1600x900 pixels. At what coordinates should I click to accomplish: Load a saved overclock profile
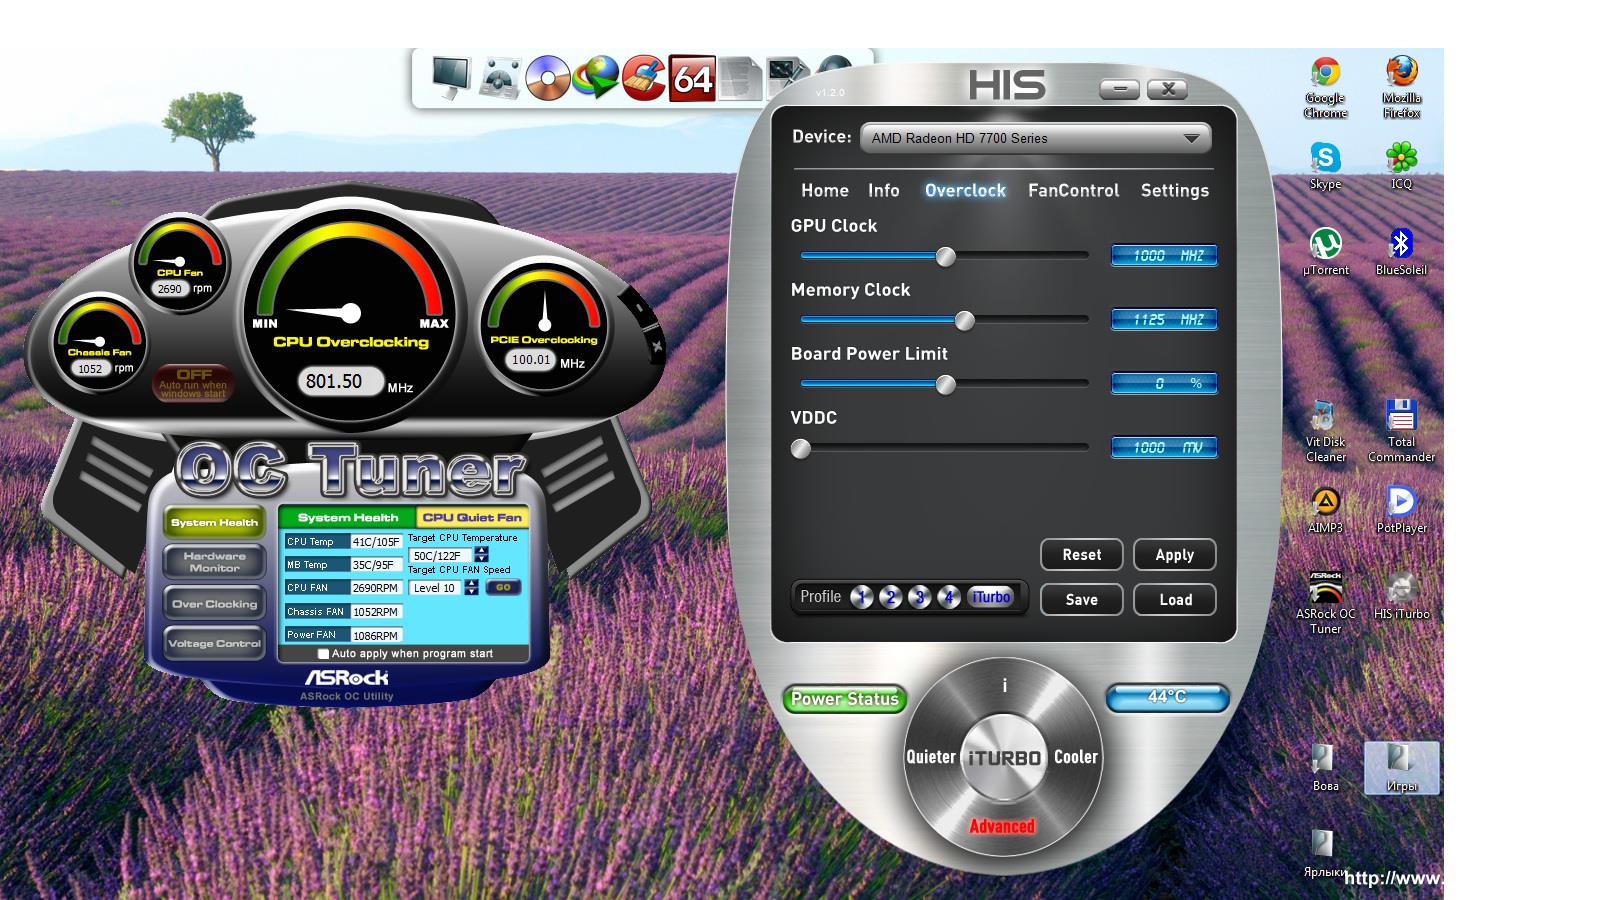[1175, 599]
